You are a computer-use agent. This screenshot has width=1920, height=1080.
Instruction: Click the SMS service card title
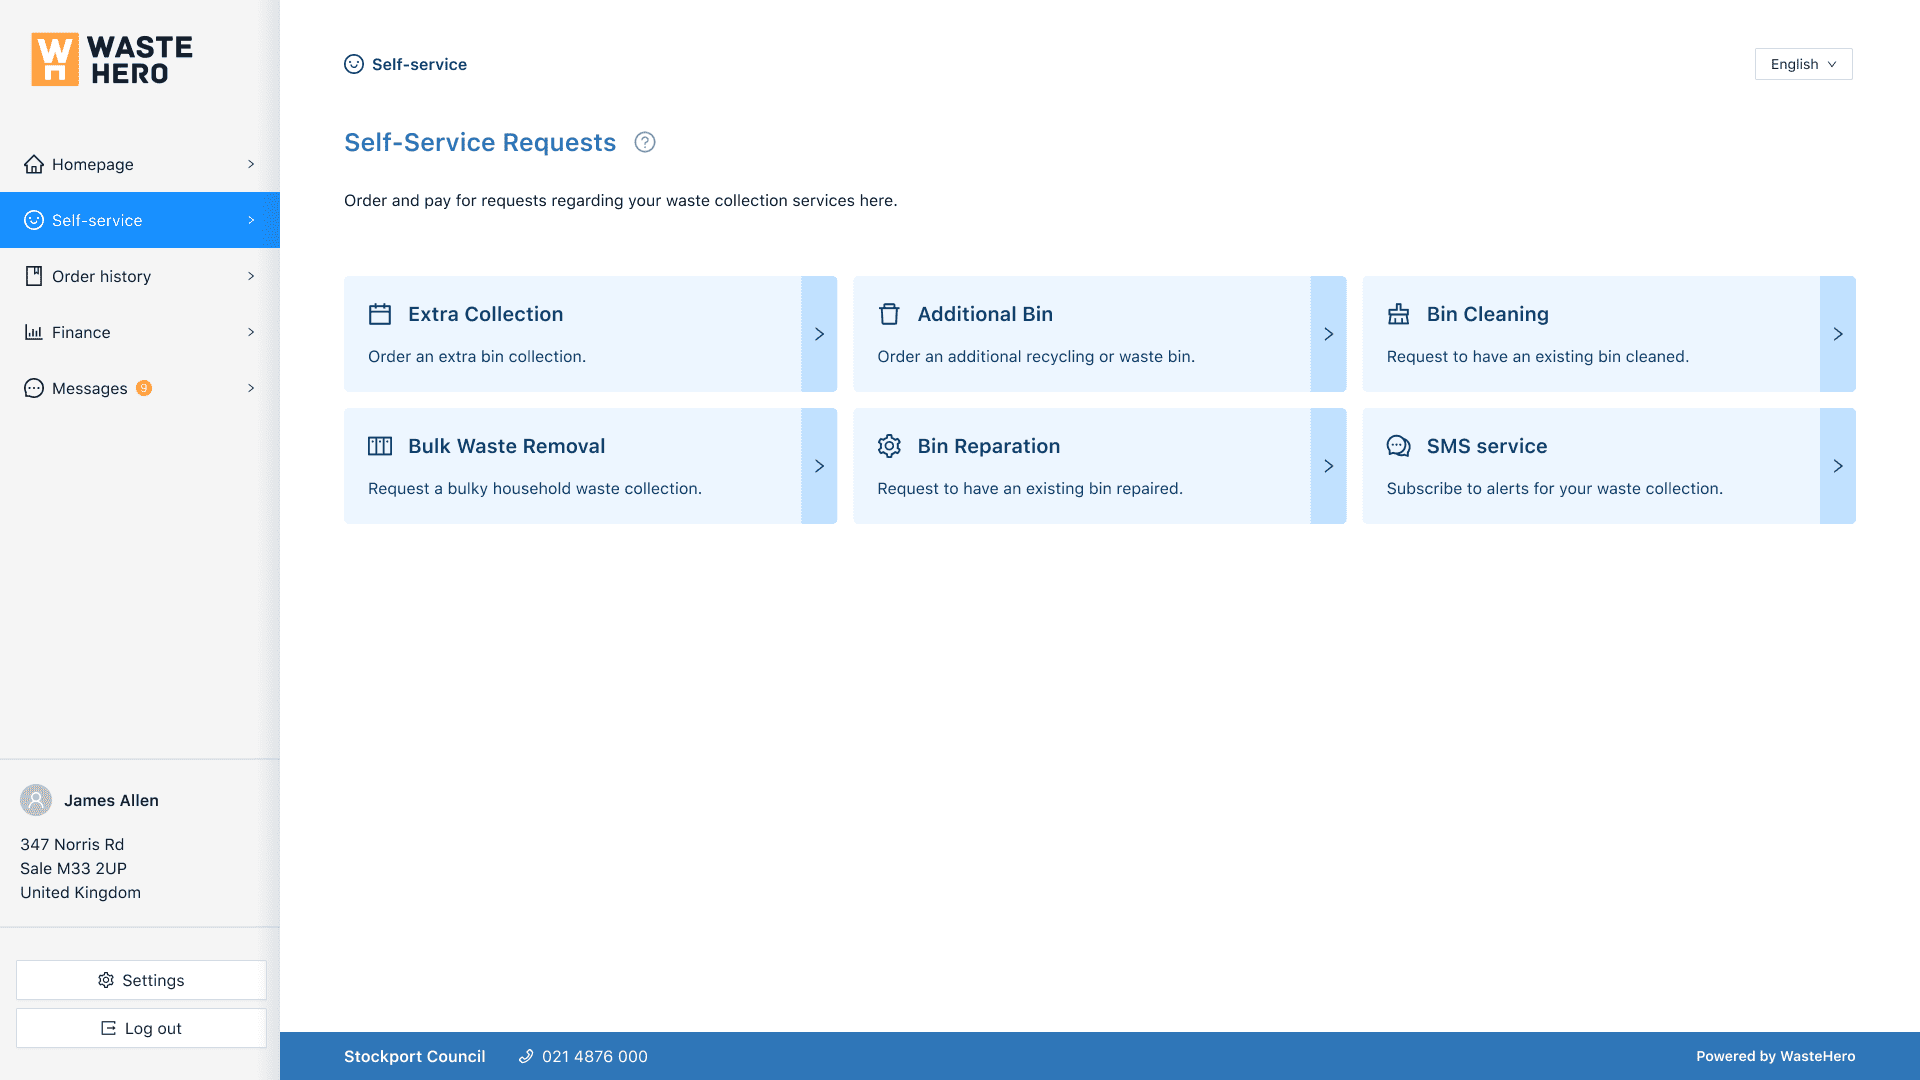[1486, 446]
